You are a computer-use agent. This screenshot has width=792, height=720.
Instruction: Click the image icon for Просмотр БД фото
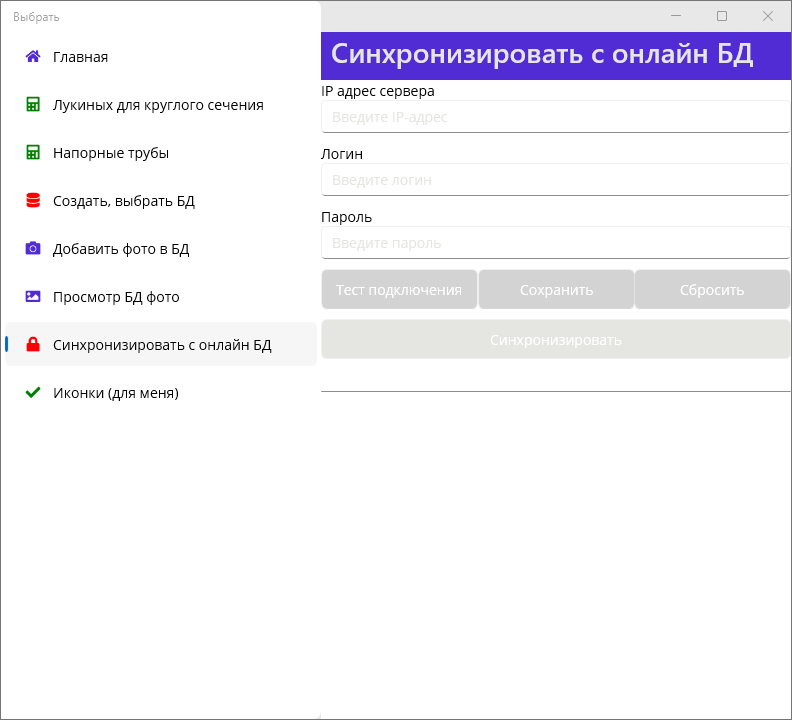tap(33, 297)
